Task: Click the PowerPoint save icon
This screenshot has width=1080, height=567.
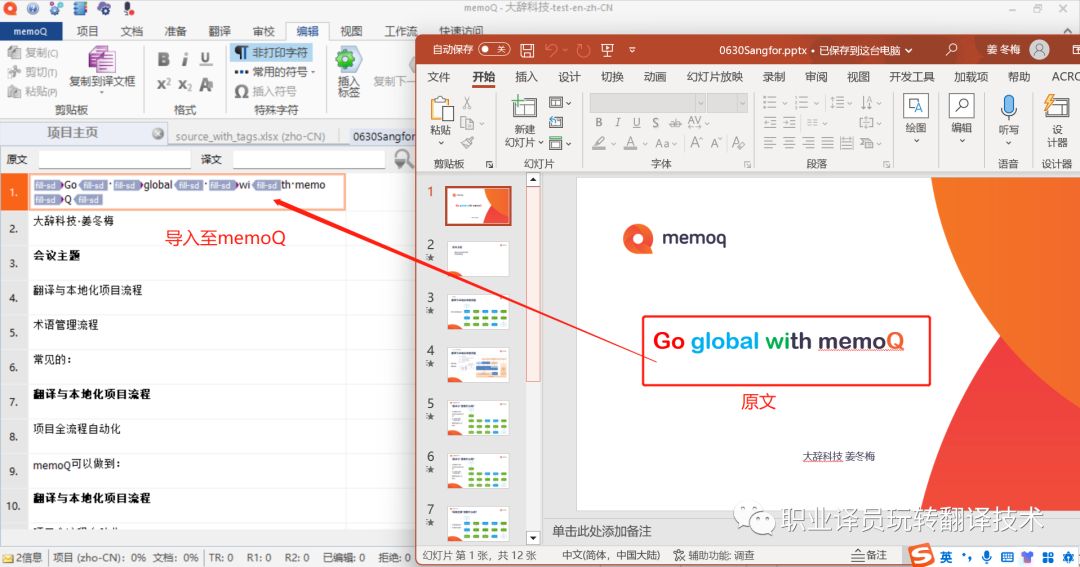Action: (x=527, y=49)
